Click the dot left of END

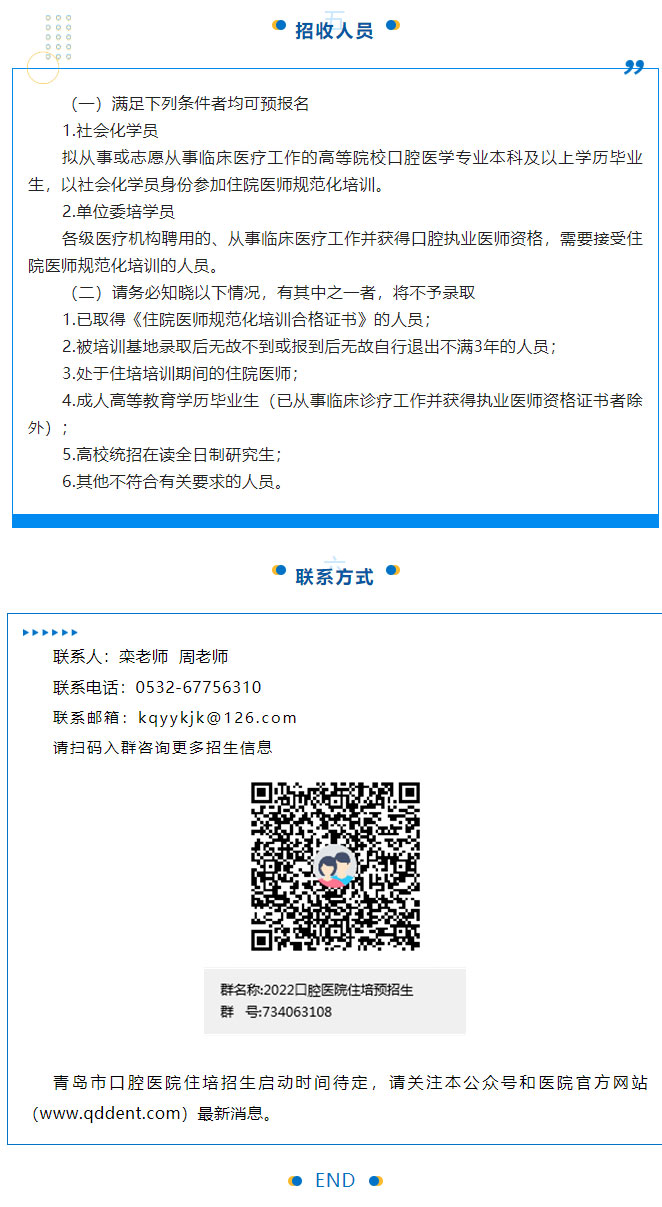[295, 1181]
